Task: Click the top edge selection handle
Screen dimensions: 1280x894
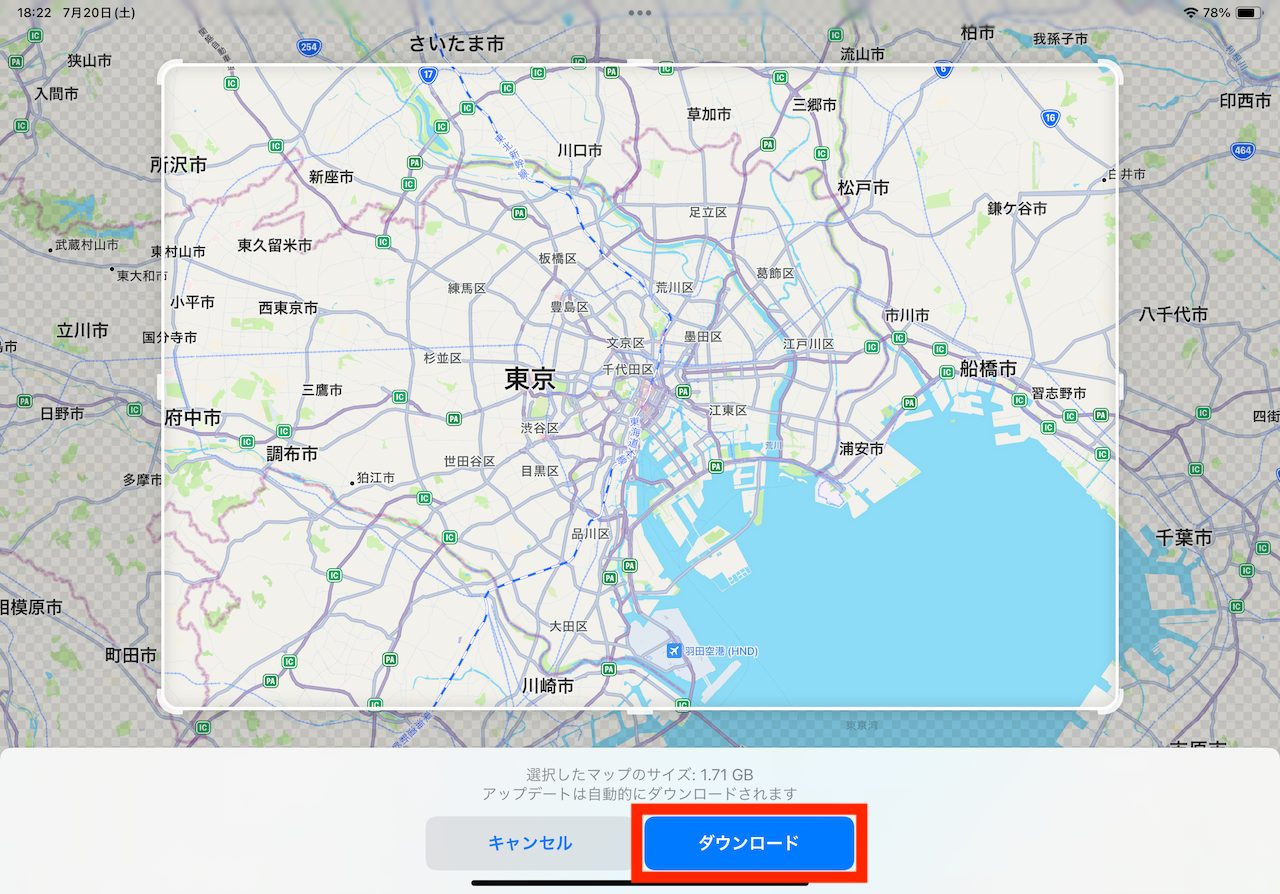Action: pyautogui.click(x=640, y=62)
